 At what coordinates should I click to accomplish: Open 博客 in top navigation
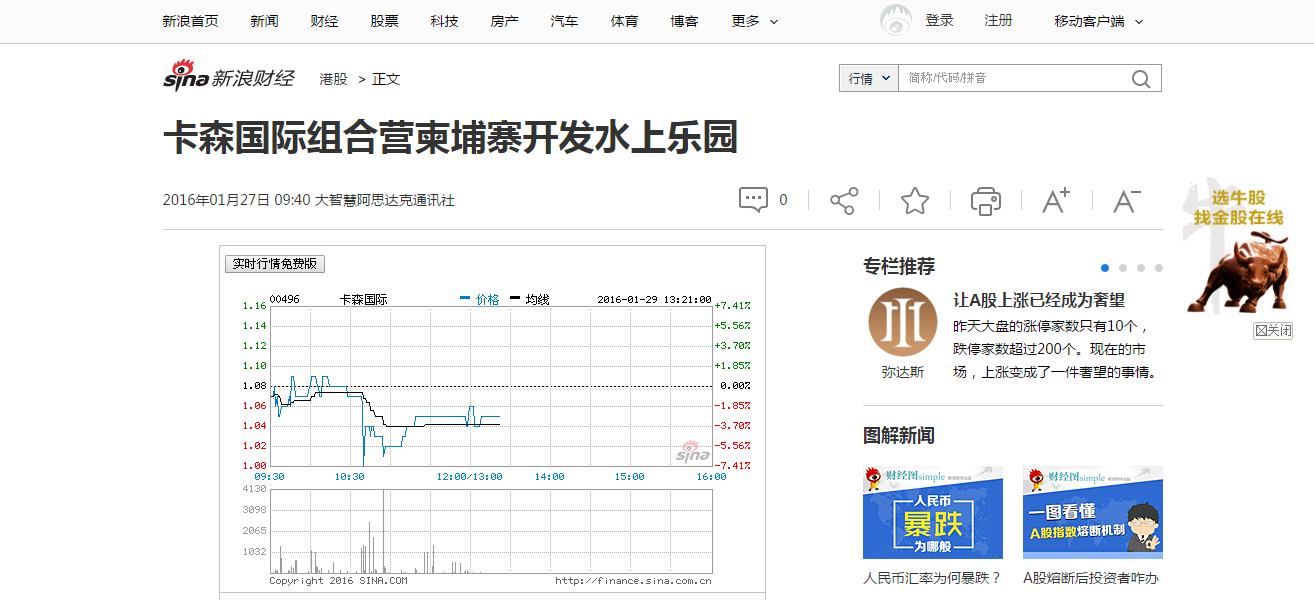(684, 21)
